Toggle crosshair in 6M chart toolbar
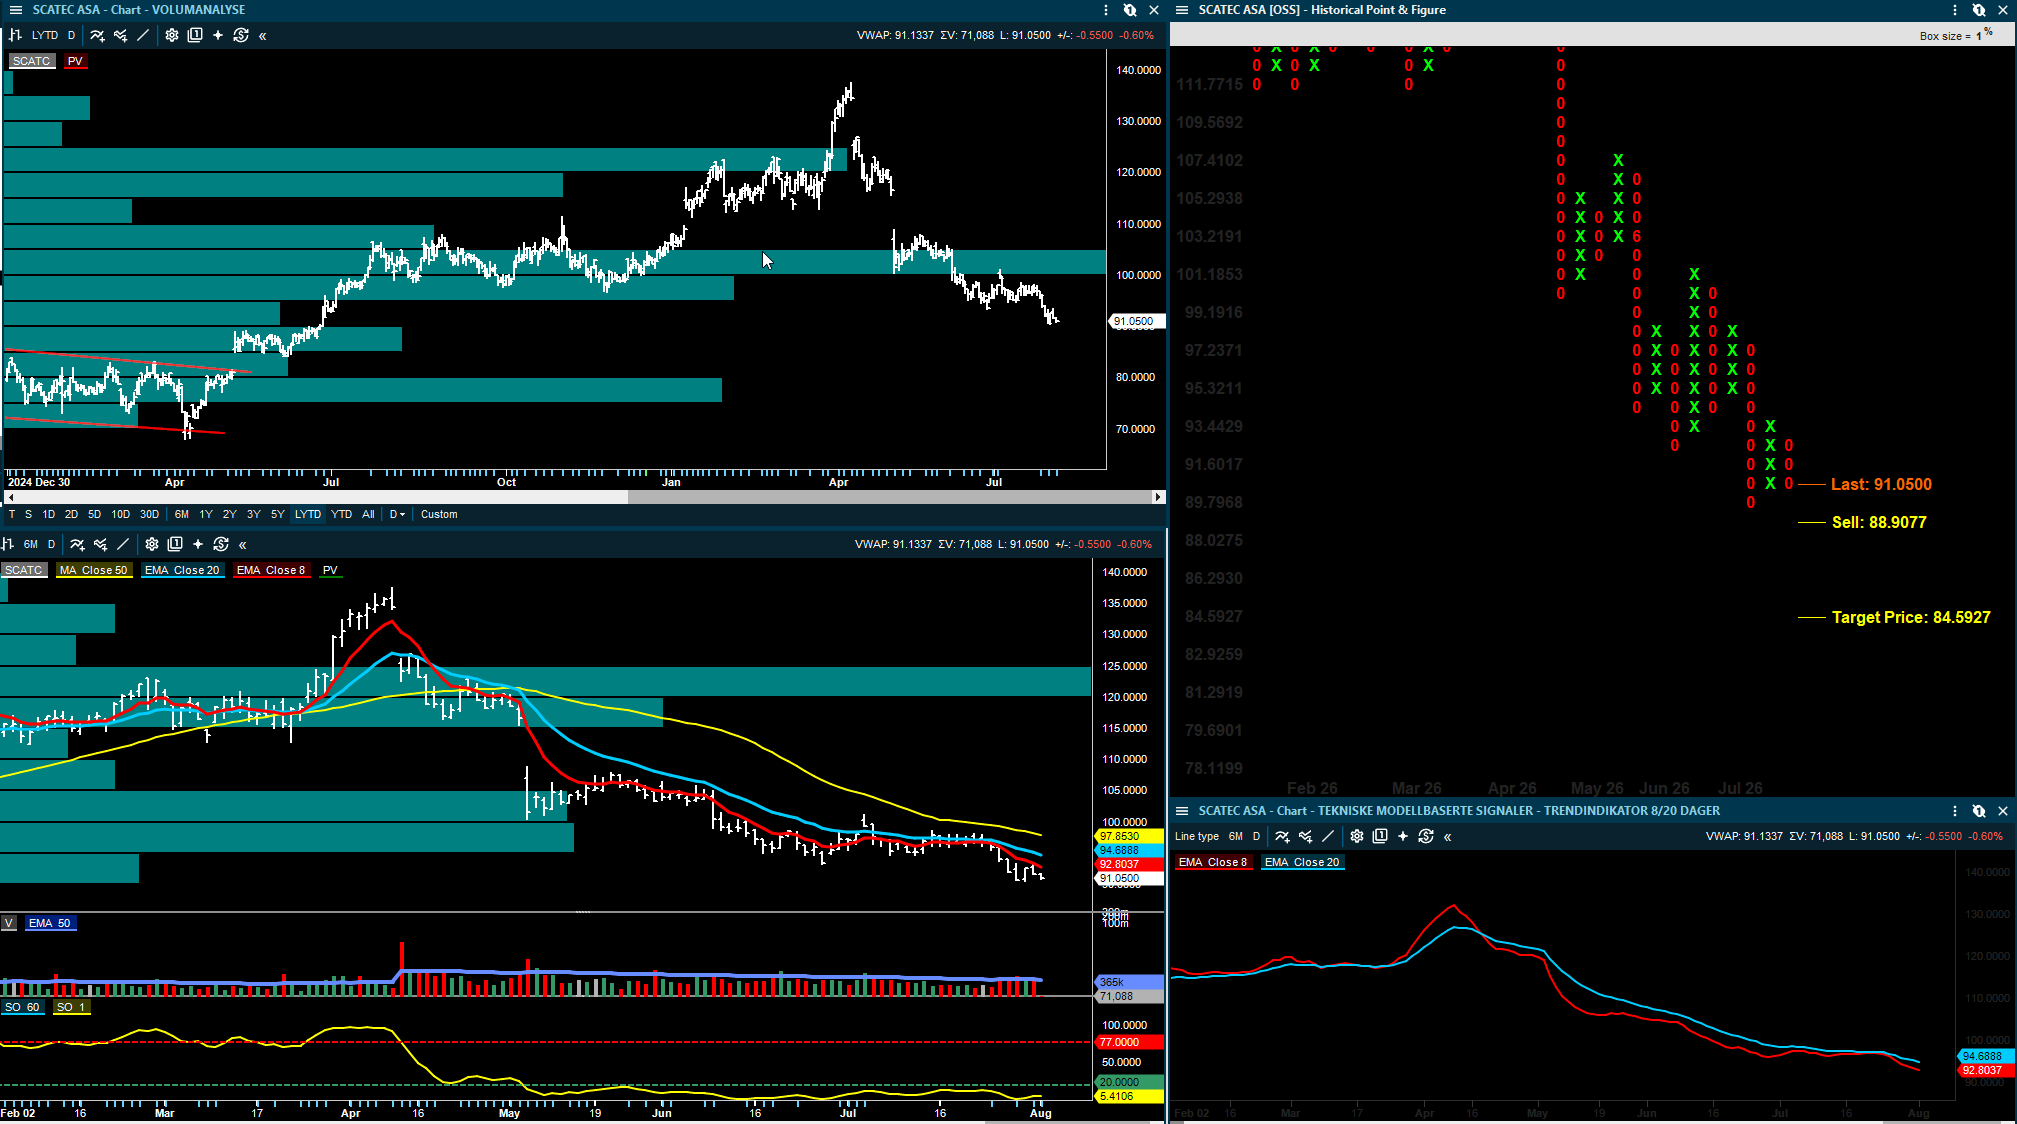The width and height of the screenshot is (2017, 1124). [x=198, y=544]
